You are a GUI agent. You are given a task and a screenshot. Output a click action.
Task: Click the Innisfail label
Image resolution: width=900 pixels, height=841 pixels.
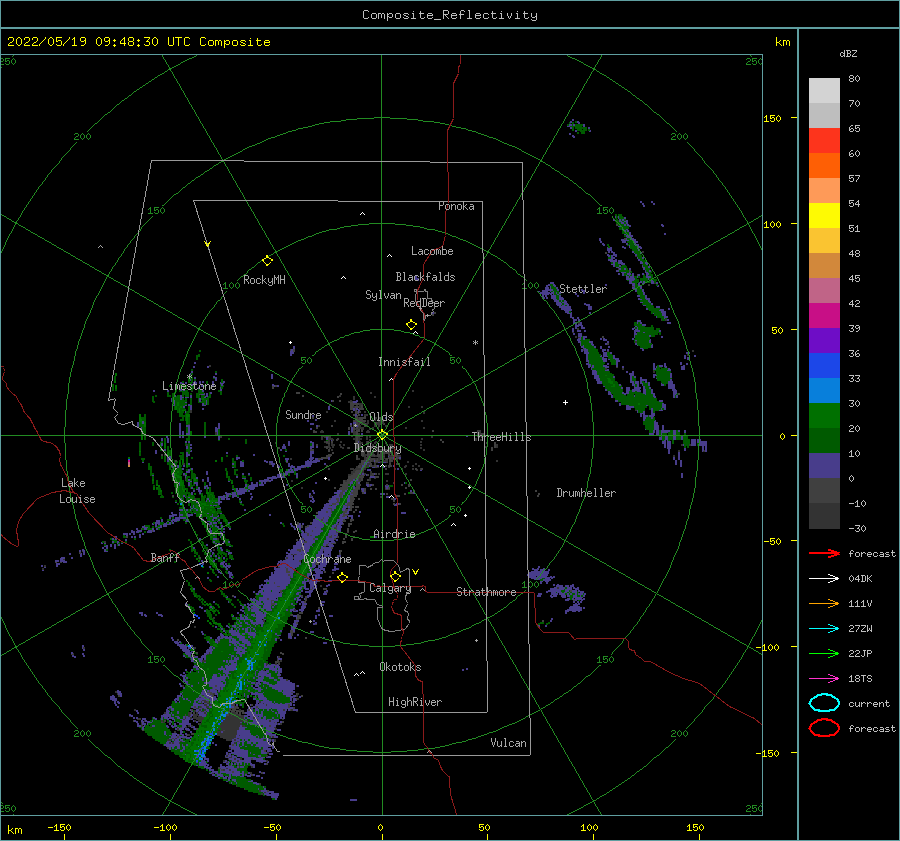tap(404, 362)
